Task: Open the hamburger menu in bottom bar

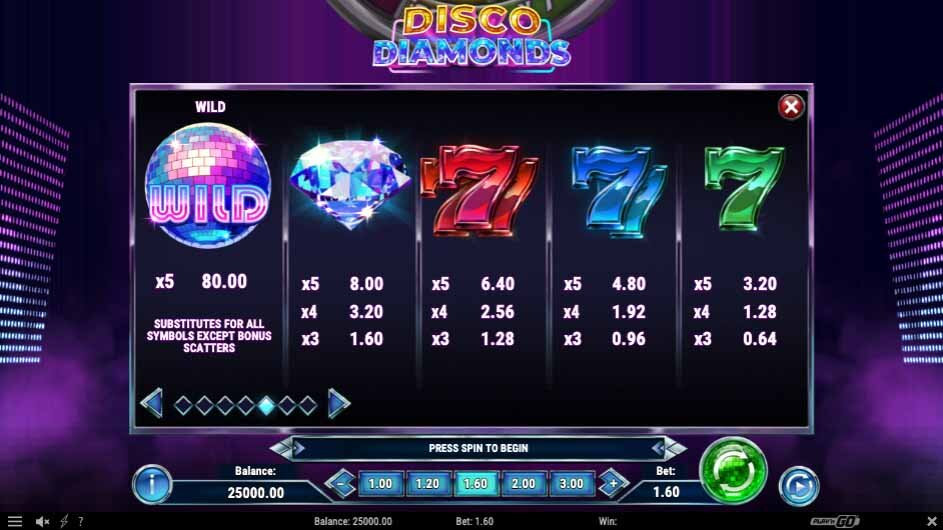Action: tap(14, 522)
